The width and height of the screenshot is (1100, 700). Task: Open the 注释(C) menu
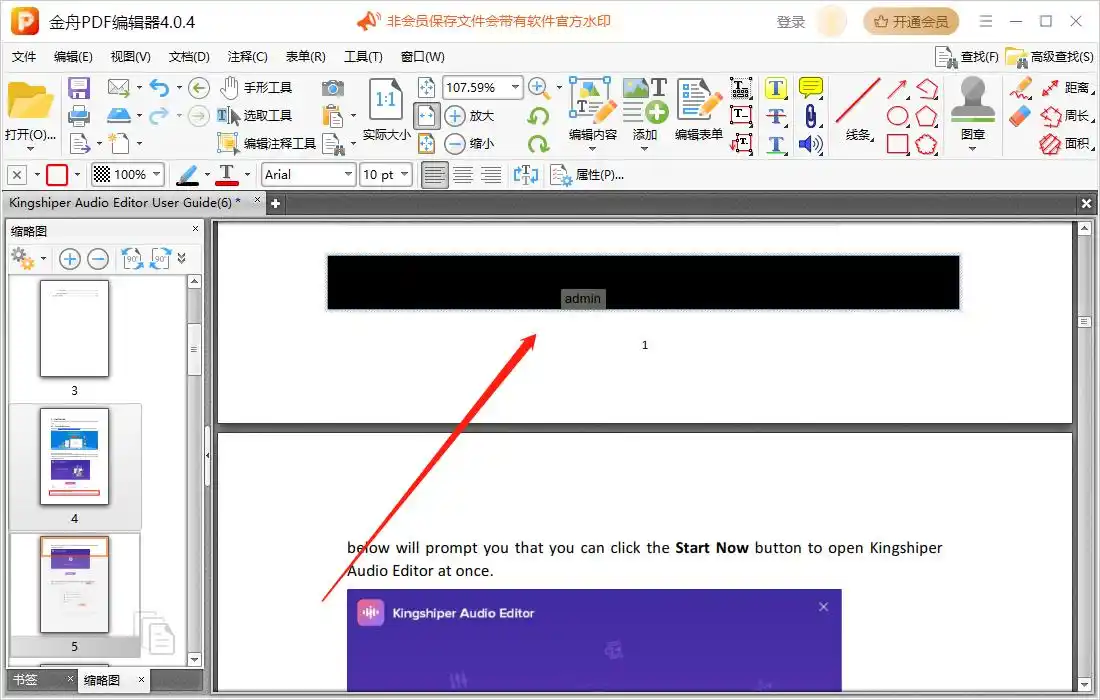coord(247,57)
